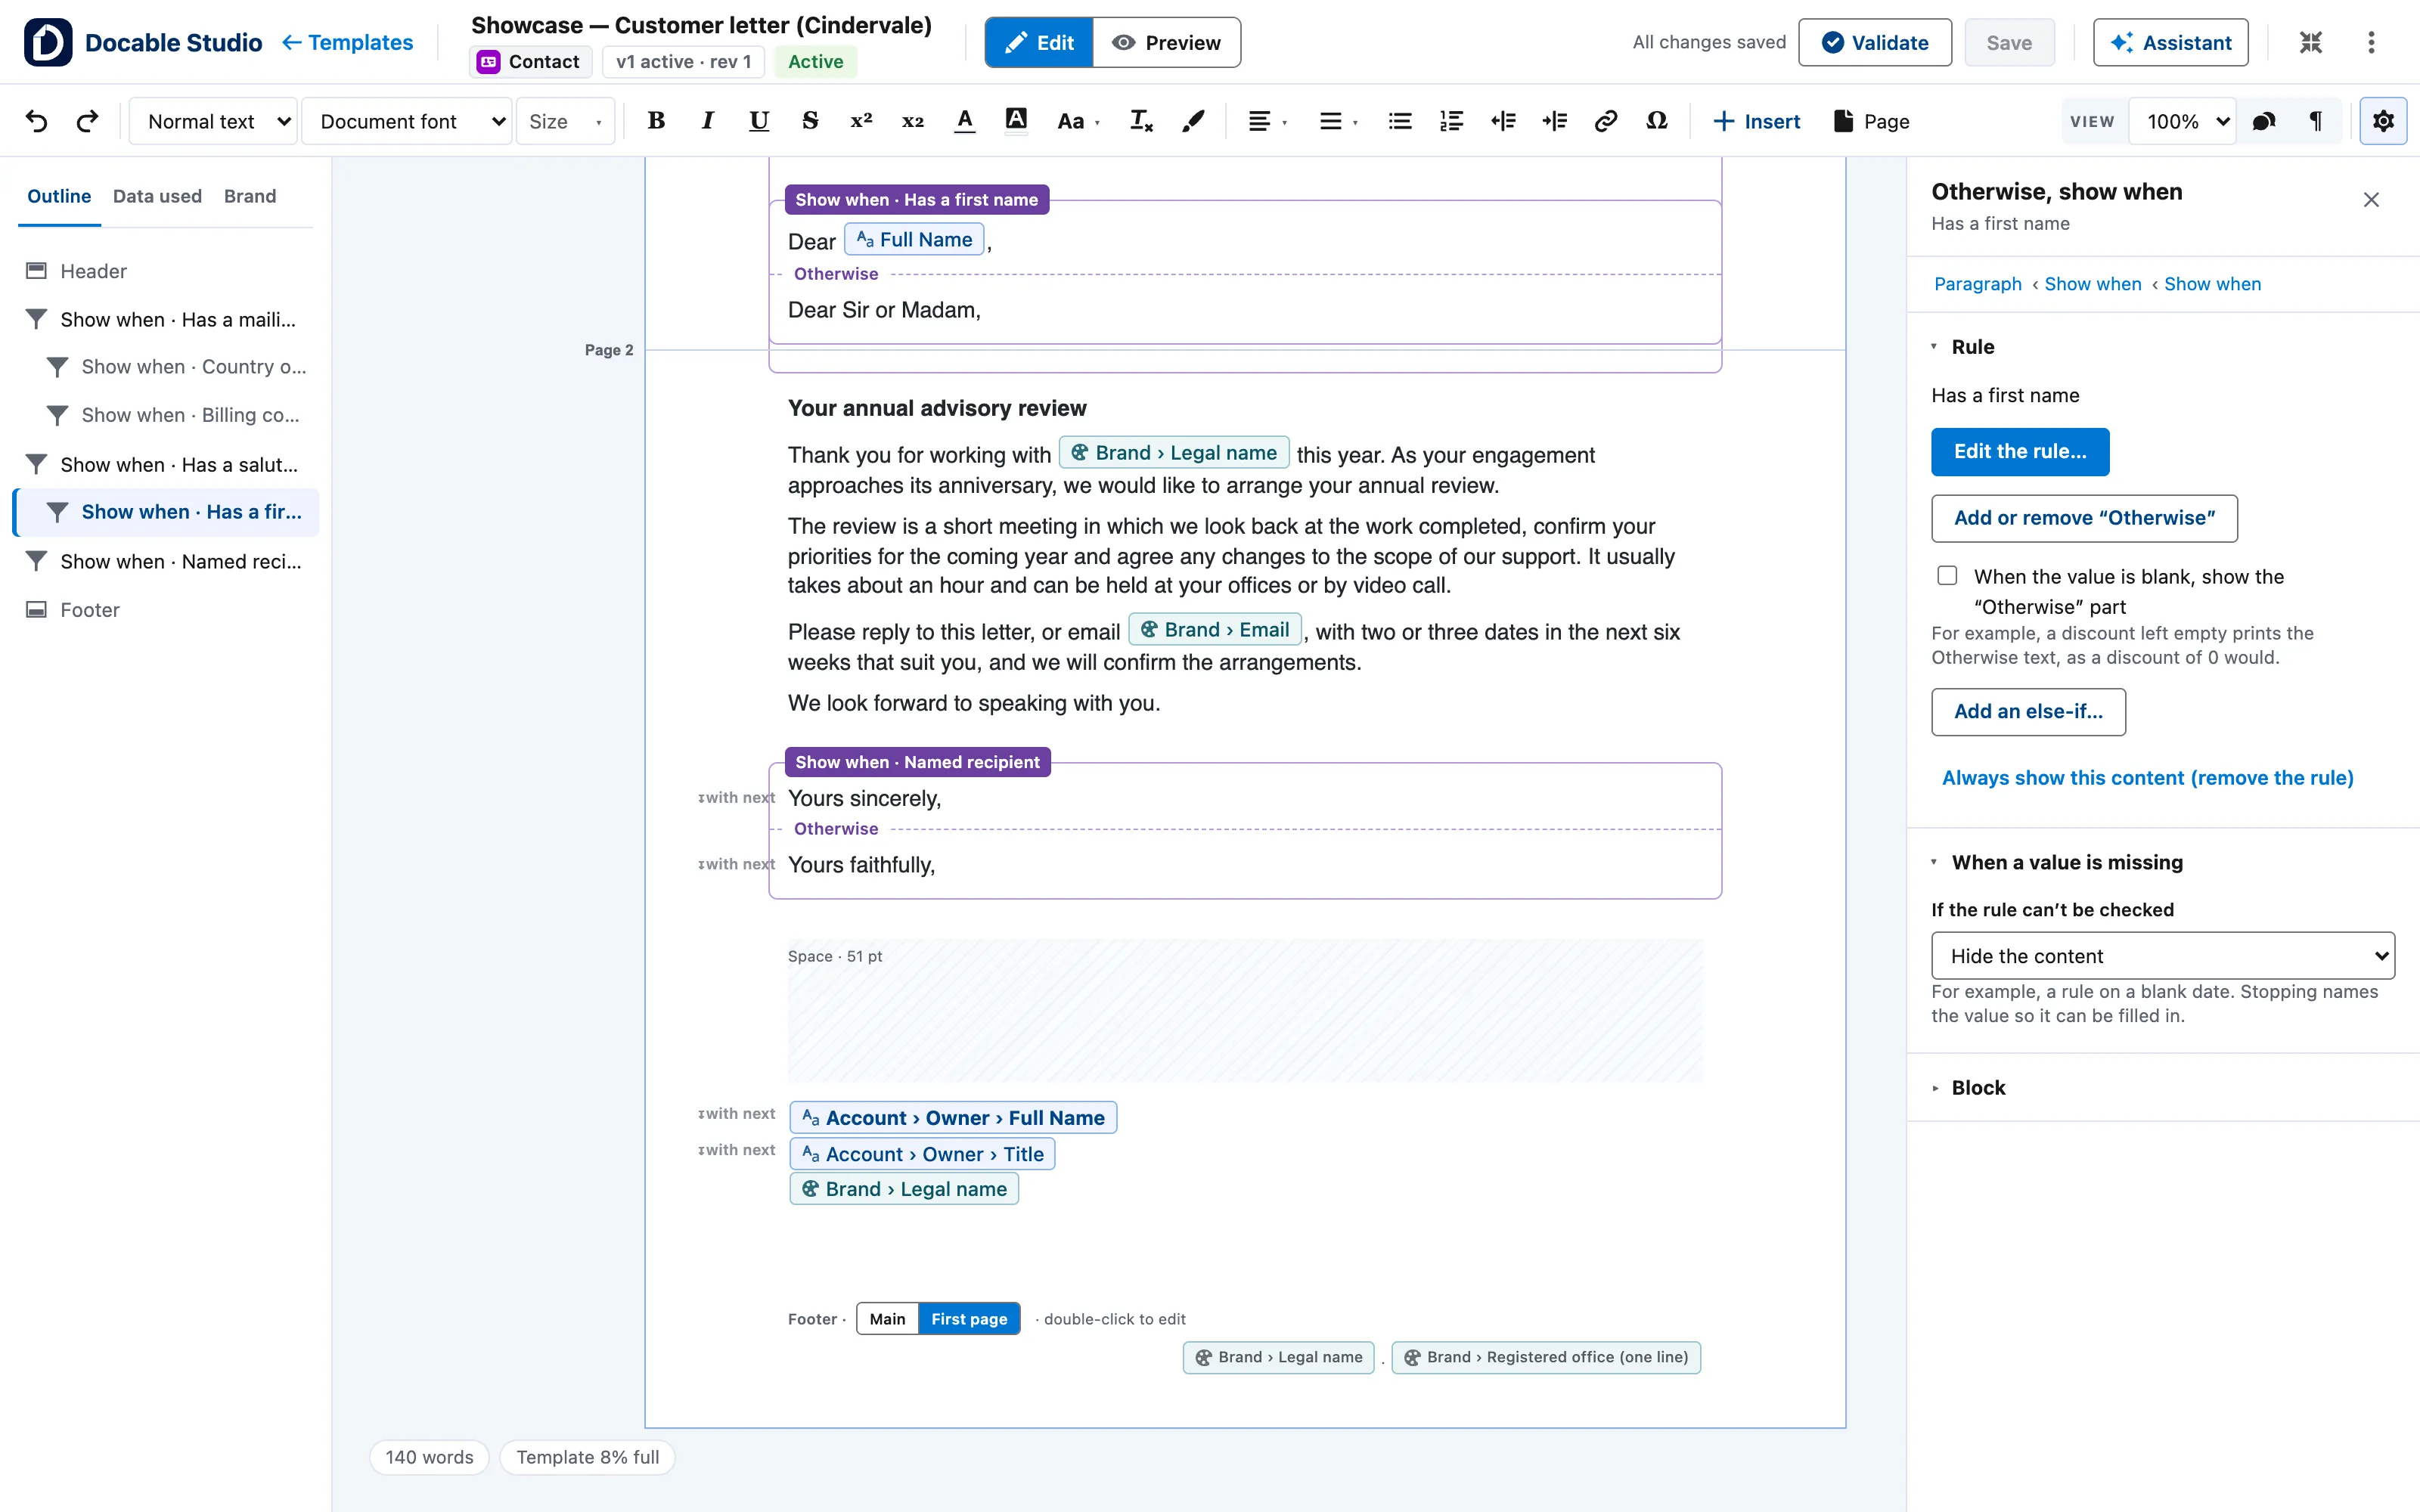Apply superscript formatting
2420x1512 pixels.
click(861, 121)
